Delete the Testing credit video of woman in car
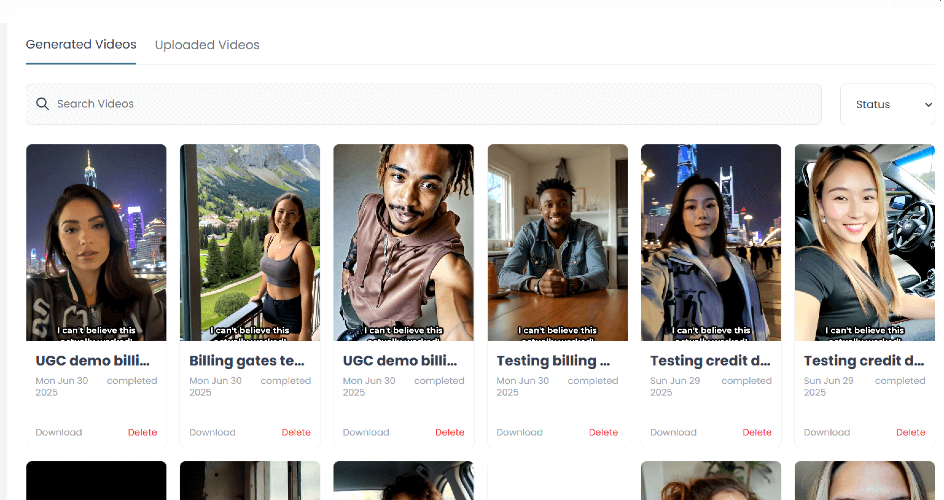The width and height of the screenshot is (944, 500). point(911,432)
